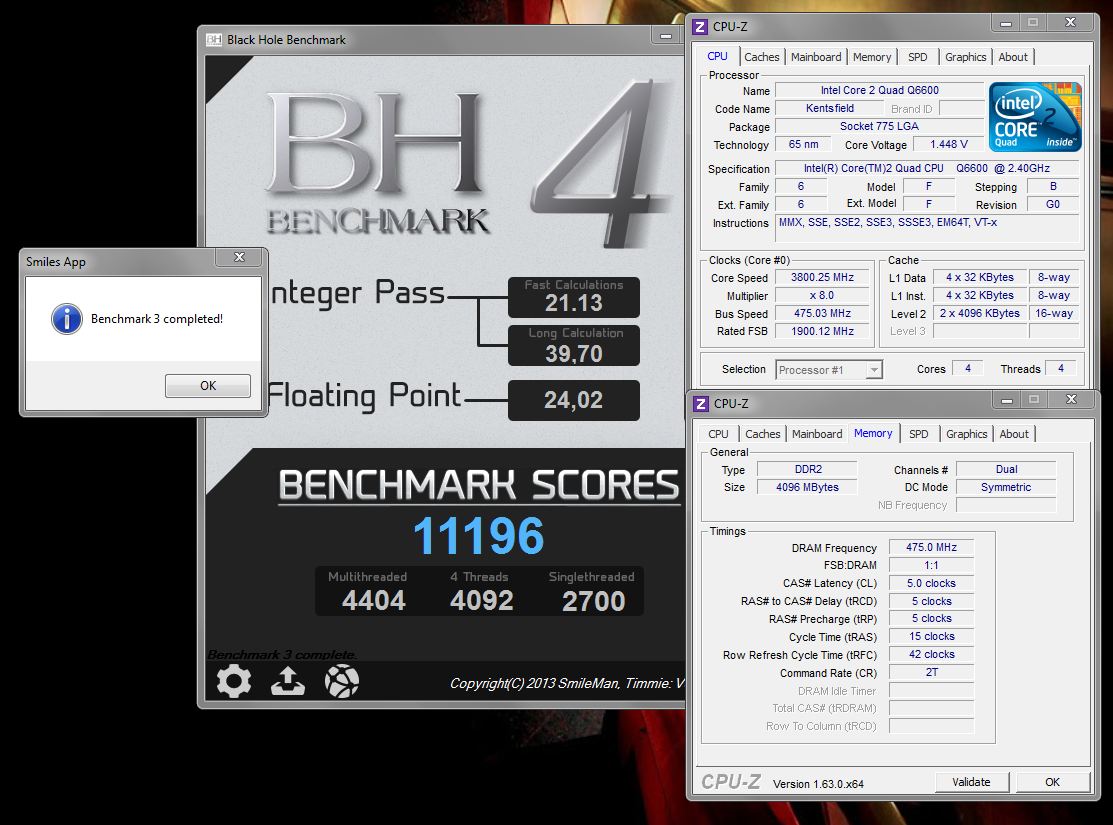The height and width of the screenshot is (825, 1113).
Task: Open the globe web icon in benchmark
Action: click(x=342, y=682)
